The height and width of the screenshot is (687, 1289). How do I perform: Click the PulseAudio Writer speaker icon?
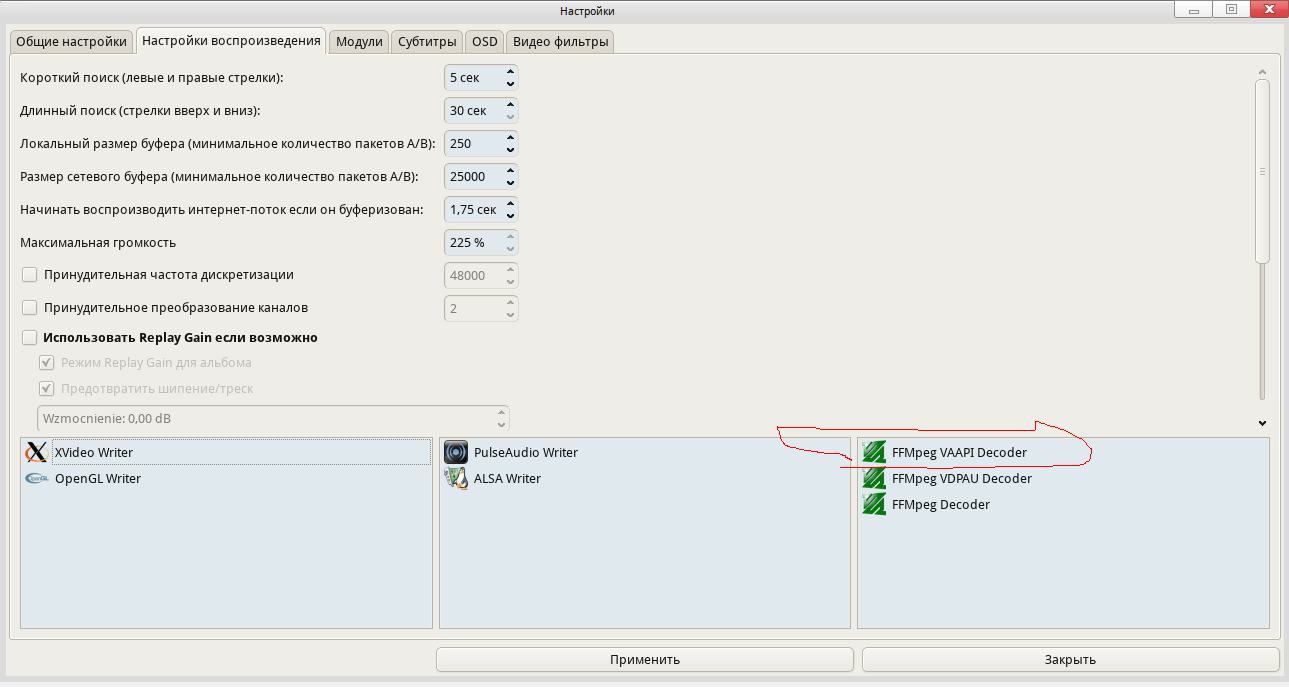pos(456,452)
